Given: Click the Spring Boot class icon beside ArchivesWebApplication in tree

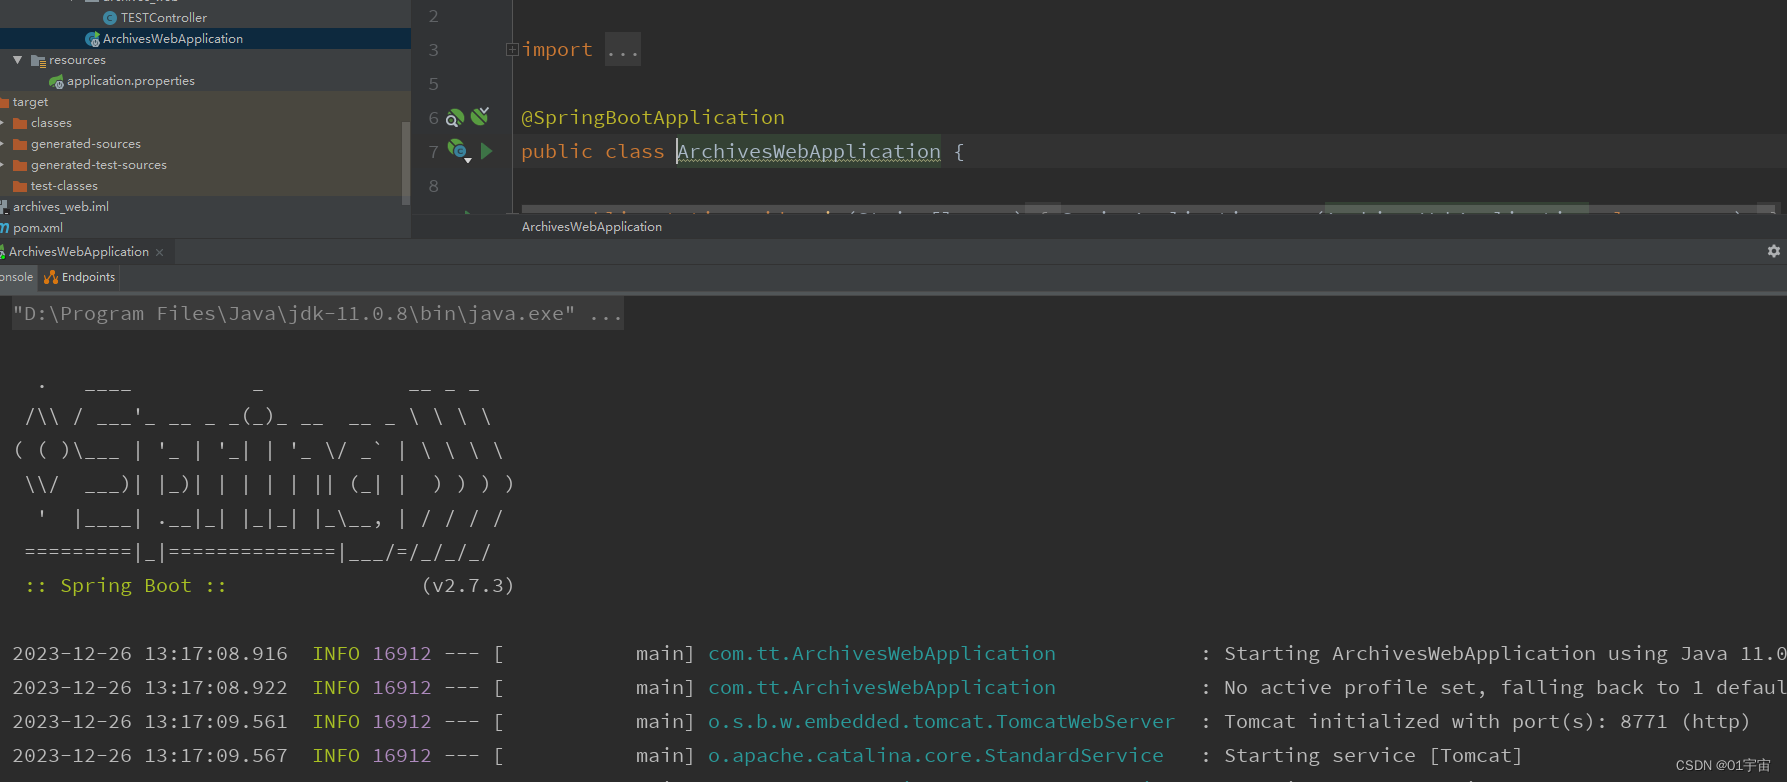Looking at the screenshot, I should (92, 39).
